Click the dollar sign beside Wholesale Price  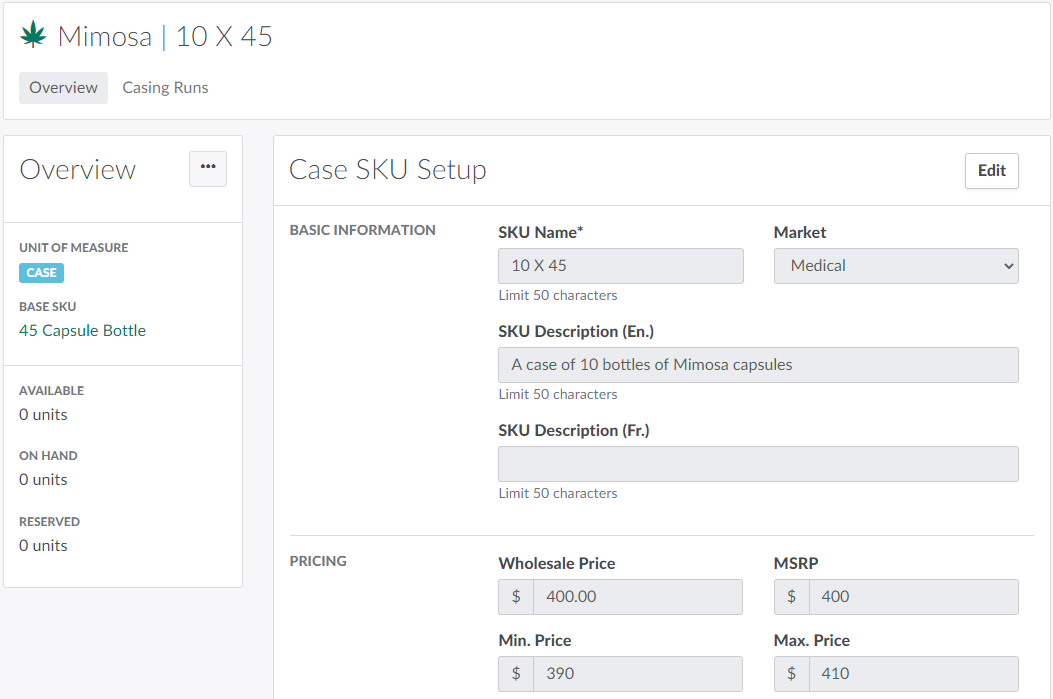(x=516, y=597)
